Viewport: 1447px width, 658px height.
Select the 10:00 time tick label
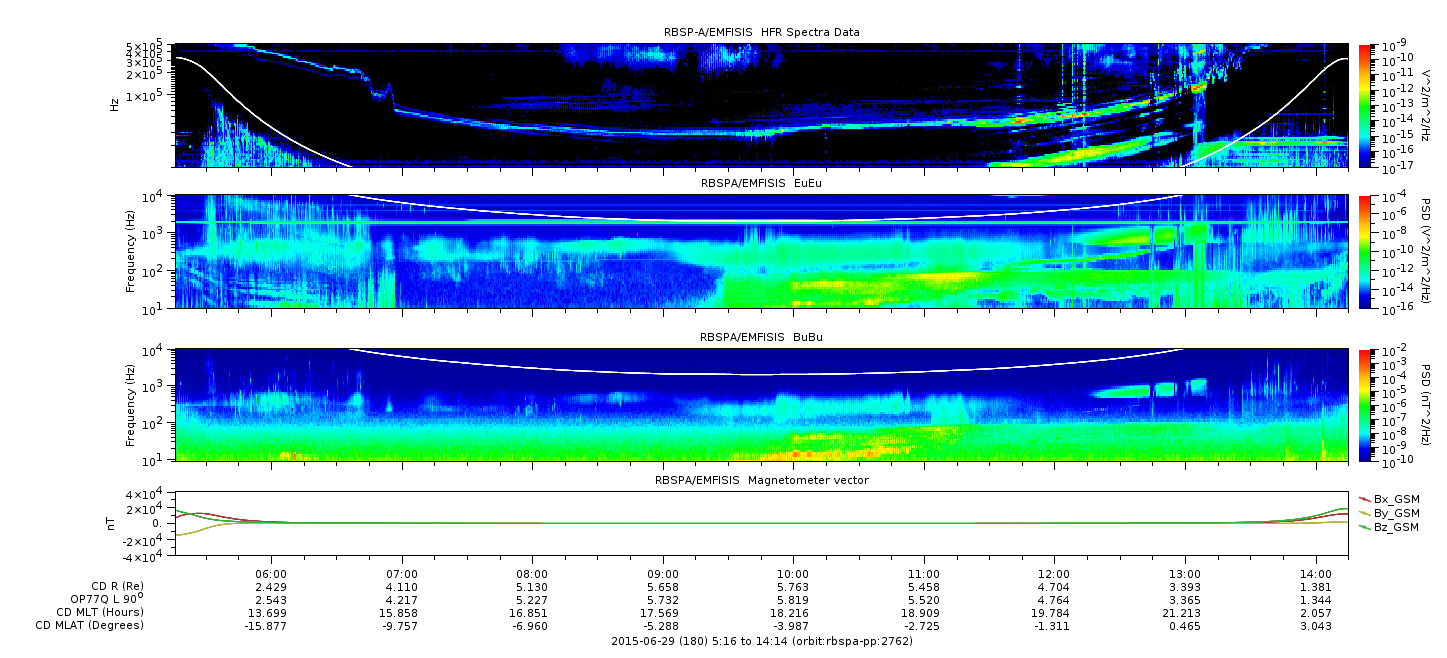tap(793, 575)
